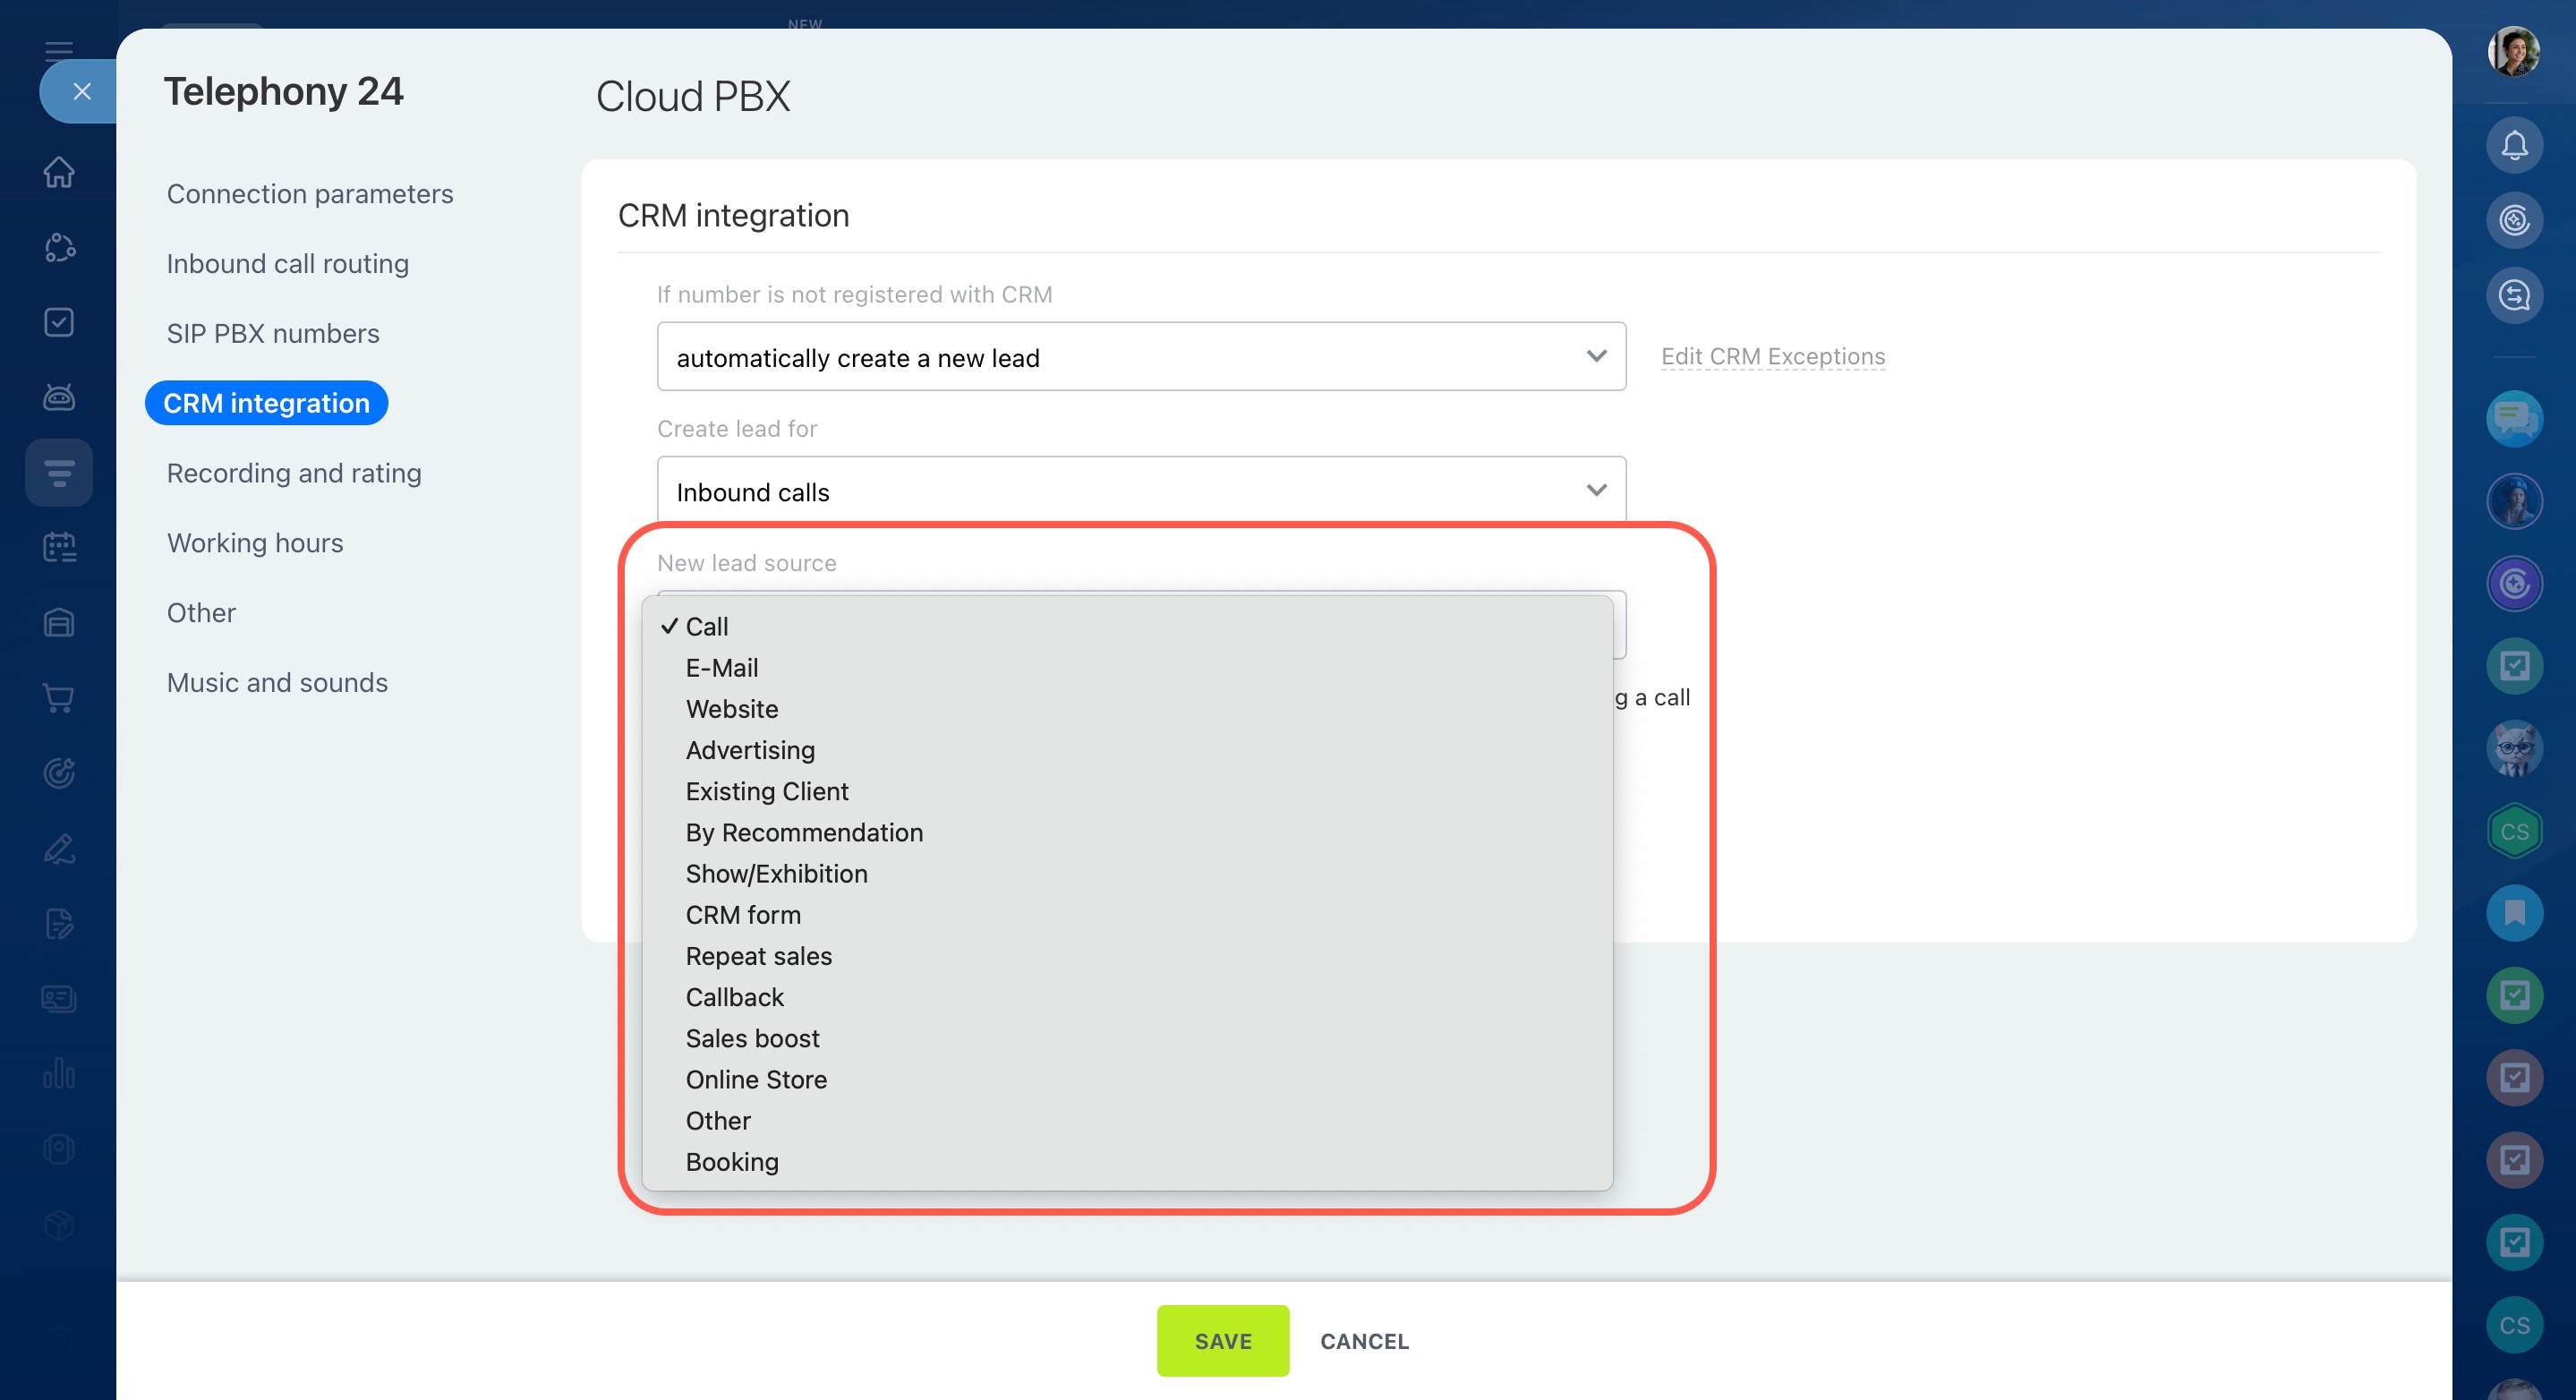The height and width of the screenshot is (1400, 2576).
Task: Switch to Recording and rating section
Action: (293, 473)
